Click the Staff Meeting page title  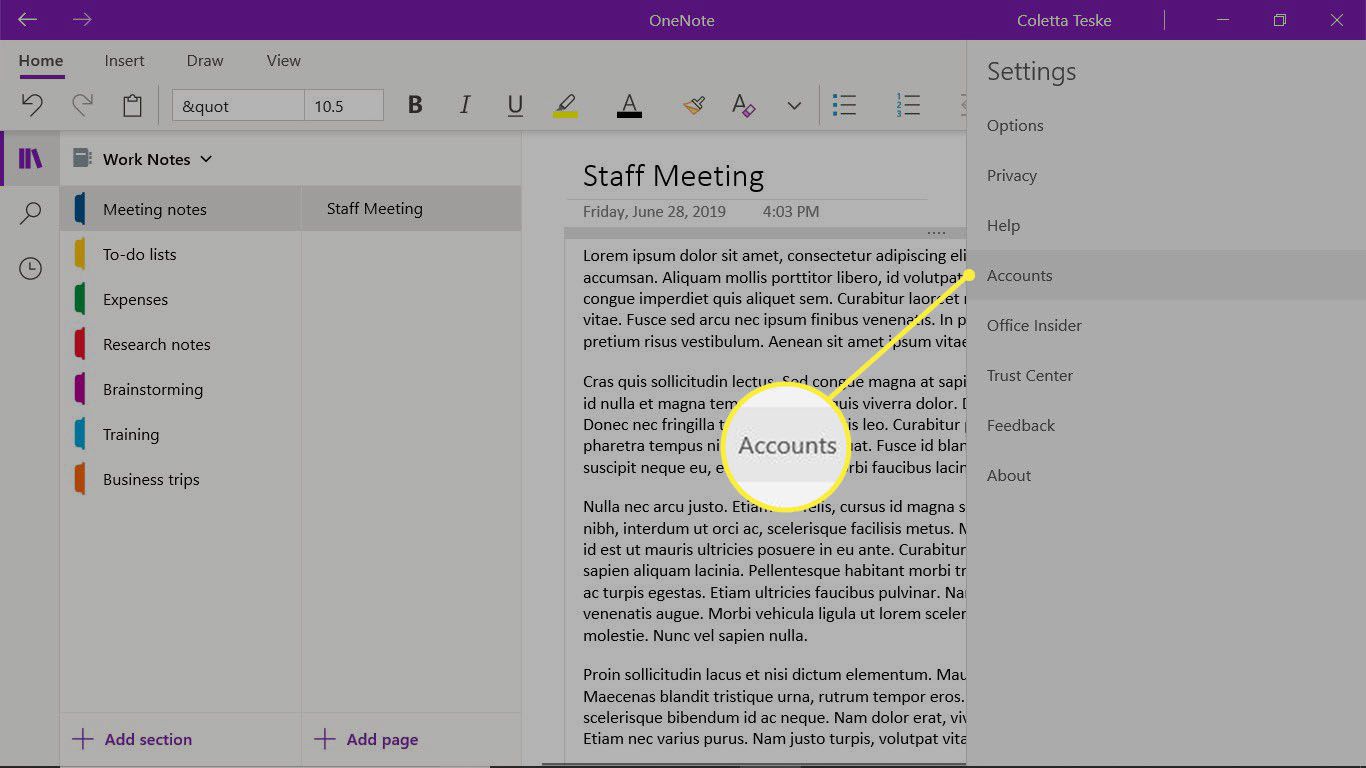click(x=673, y=176)
